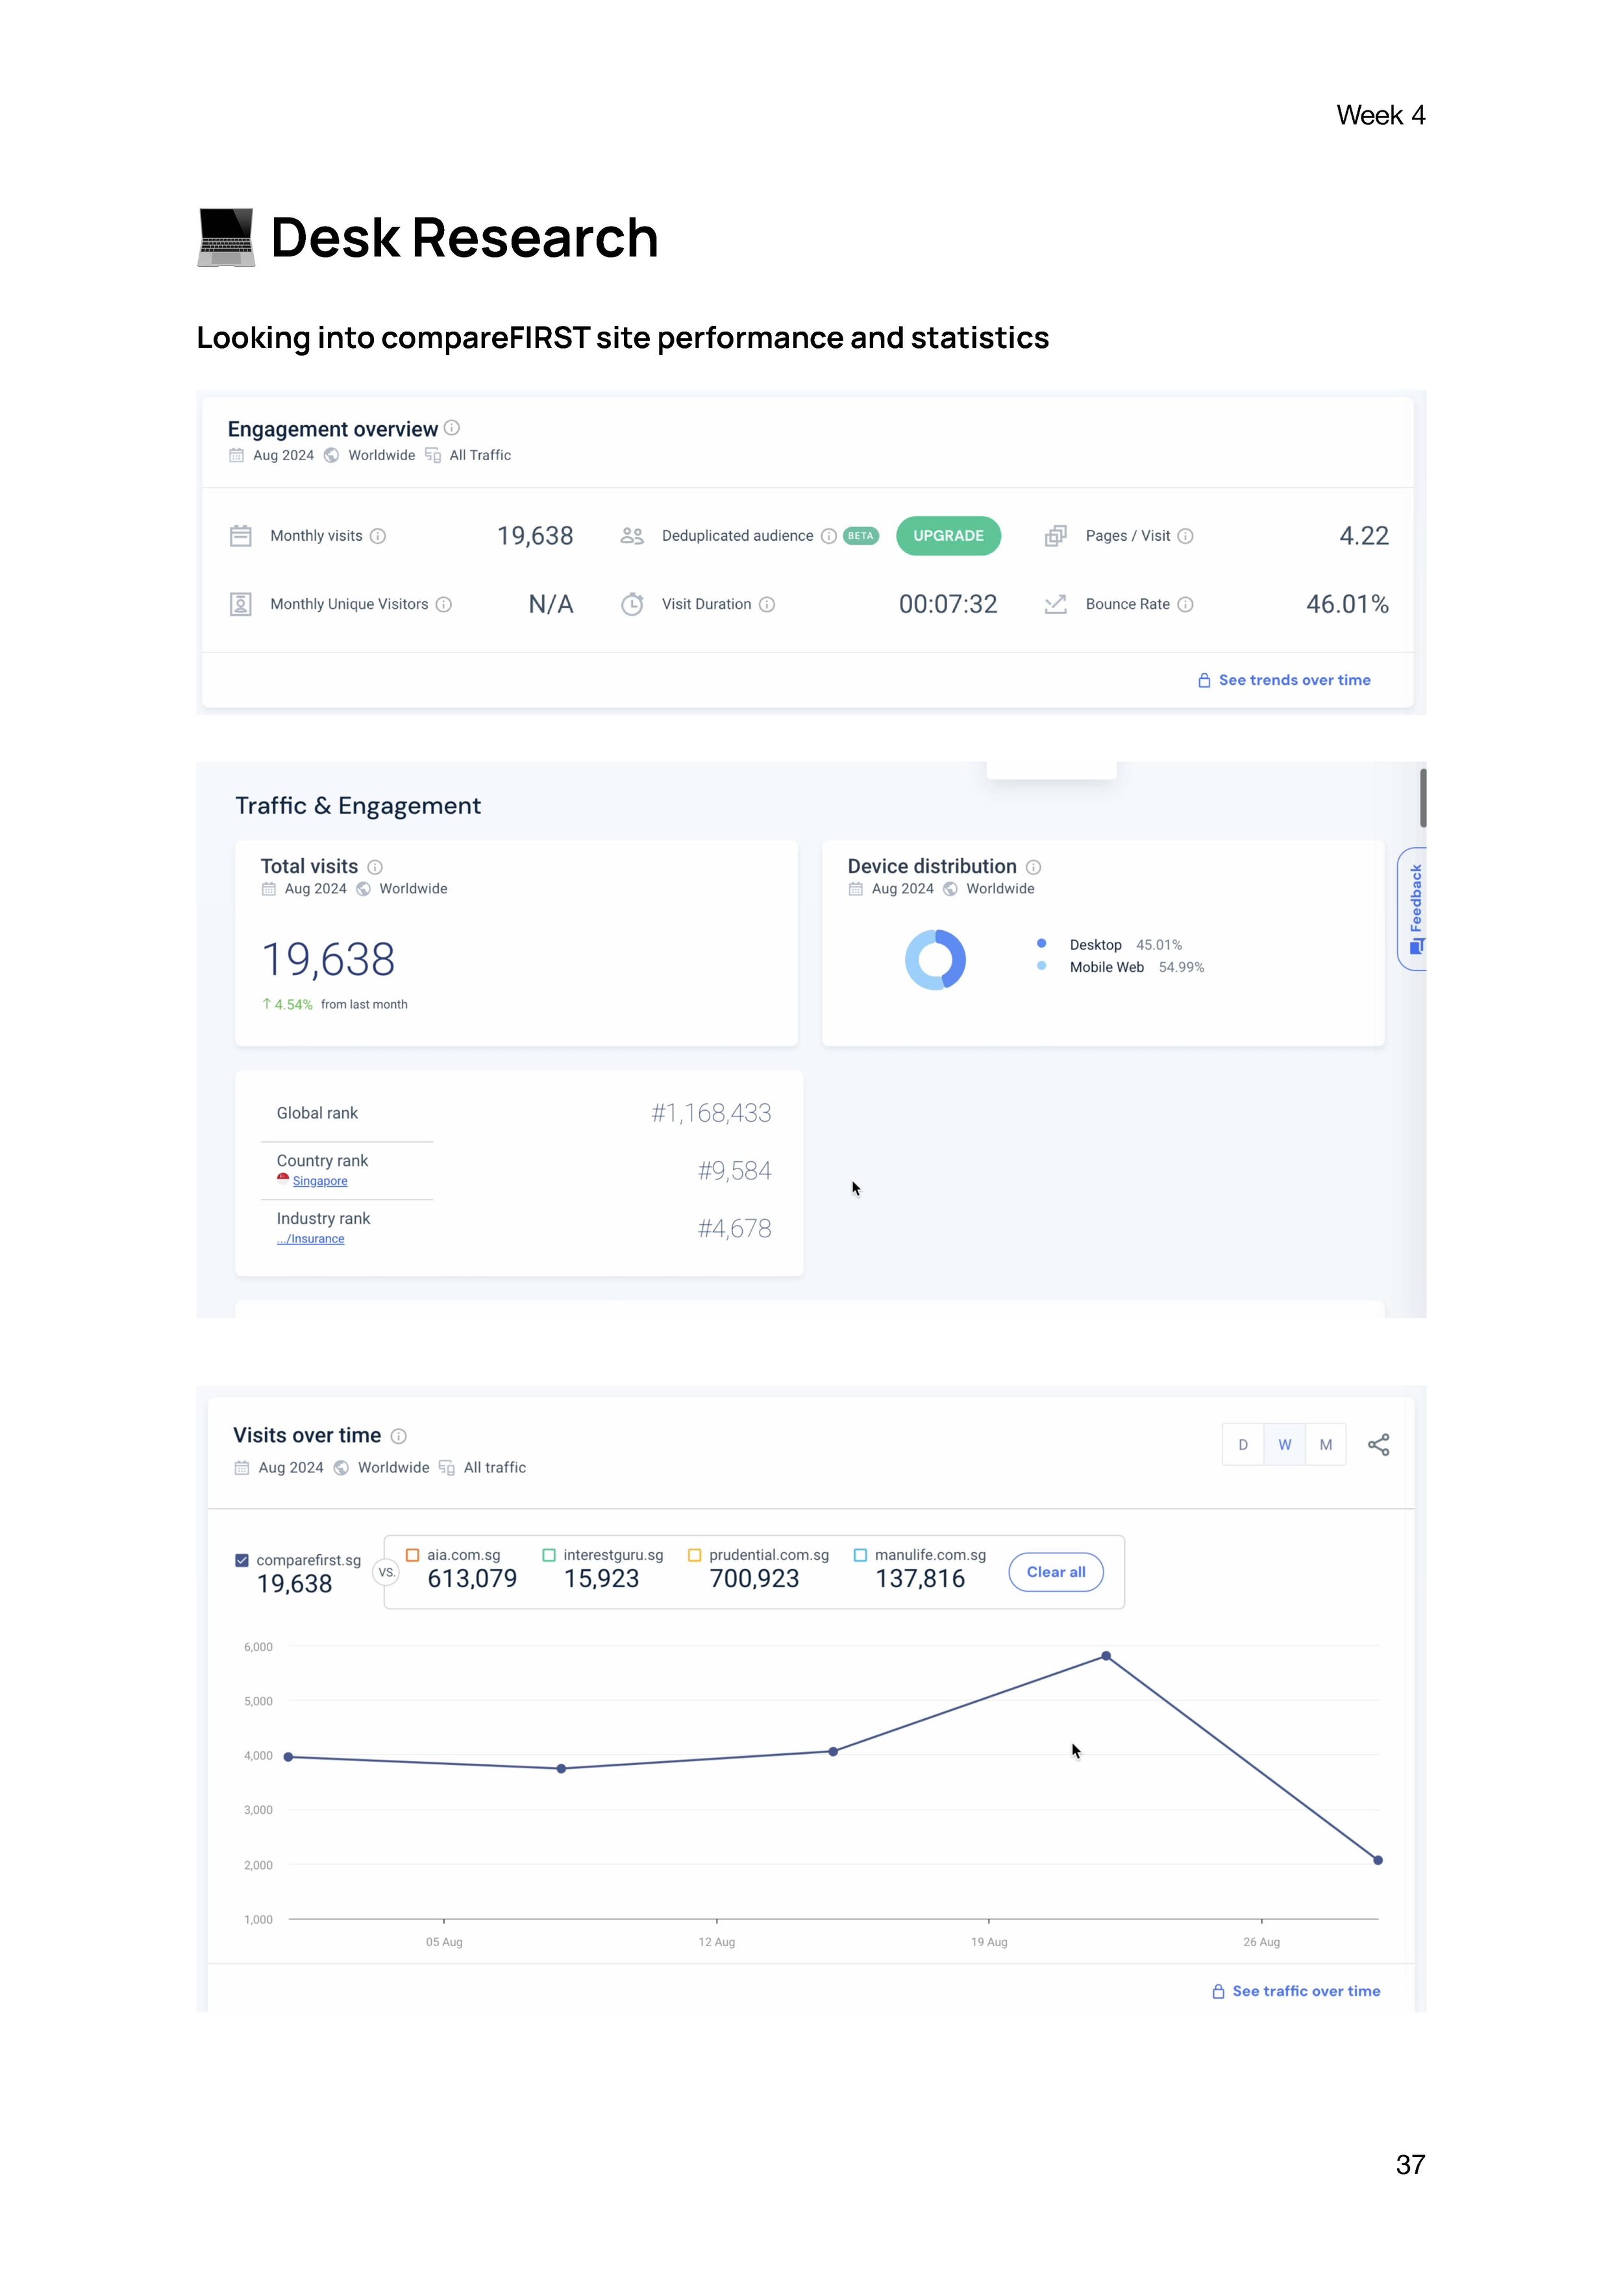Image resolution: width=1623 pixels, height=2296 pixels.
Task: Click the Bounce Rate value 46.01%
Action: pos(1347,604)
